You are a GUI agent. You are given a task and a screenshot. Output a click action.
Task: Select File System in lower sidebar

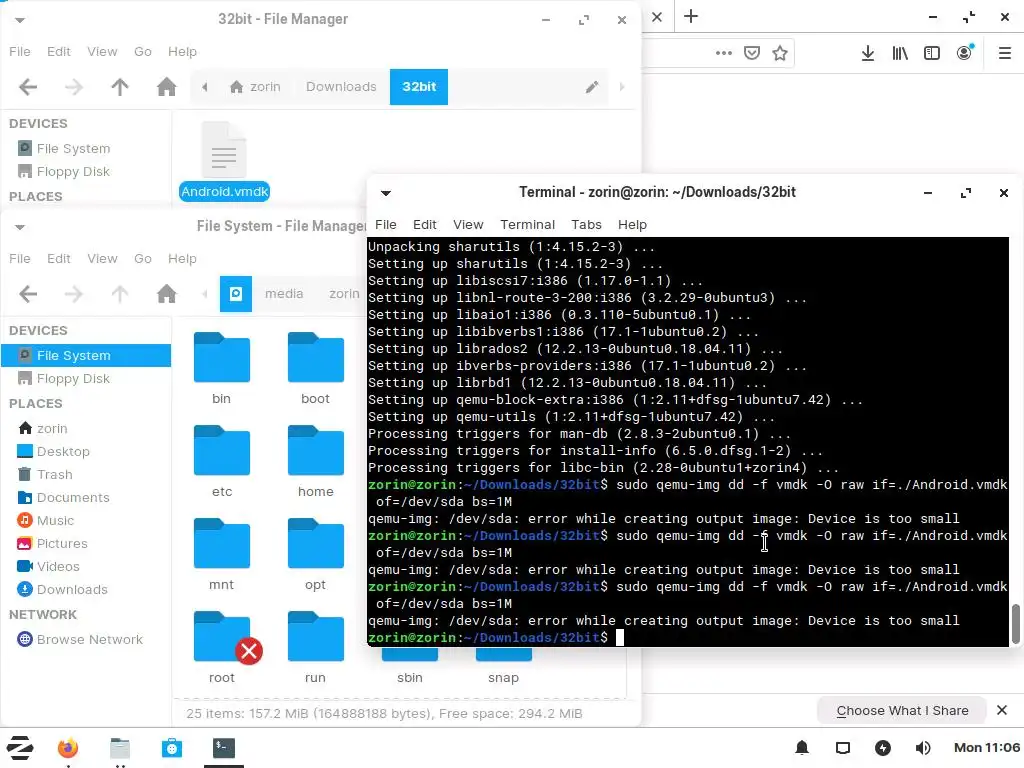click(x=86, y=355)
